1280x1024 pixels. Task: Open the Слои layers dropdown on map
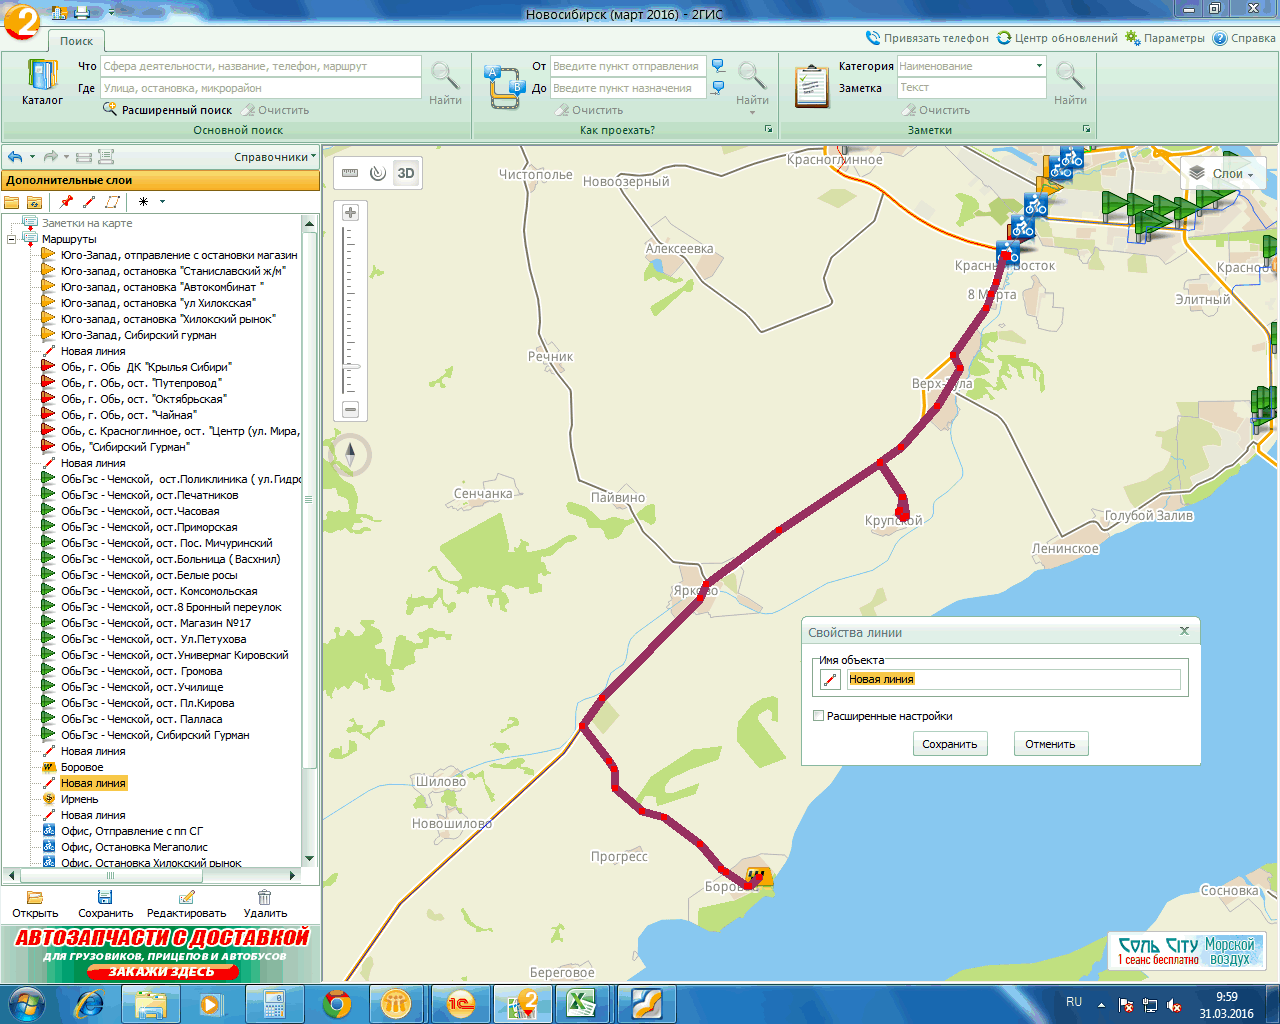pyautogui.click(x=1223, y=174)
